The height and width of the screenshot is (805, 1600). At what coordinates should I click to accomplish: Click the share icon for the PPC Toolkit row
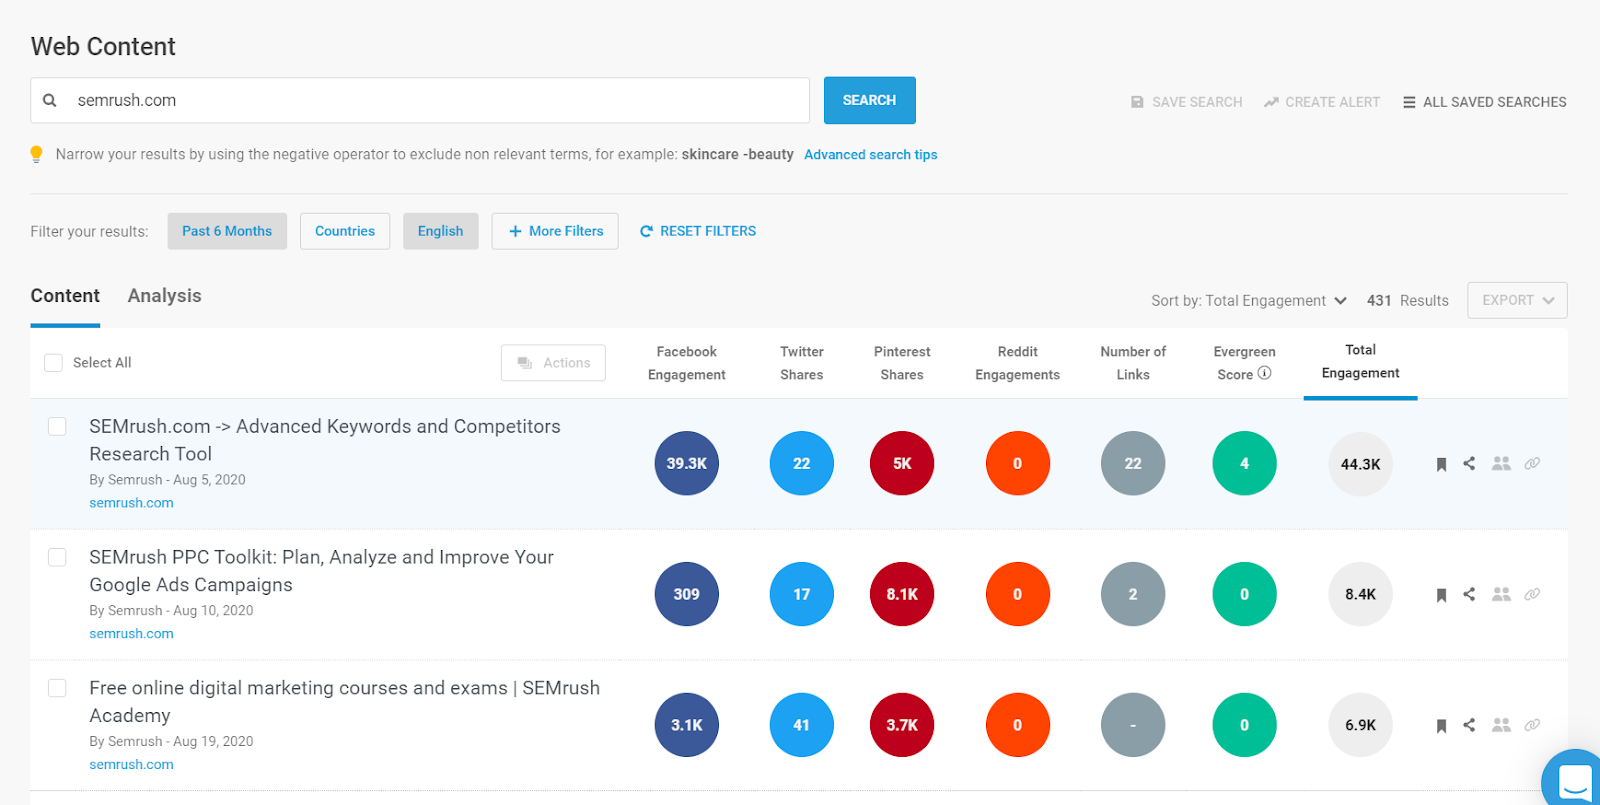coord(1469,594)
